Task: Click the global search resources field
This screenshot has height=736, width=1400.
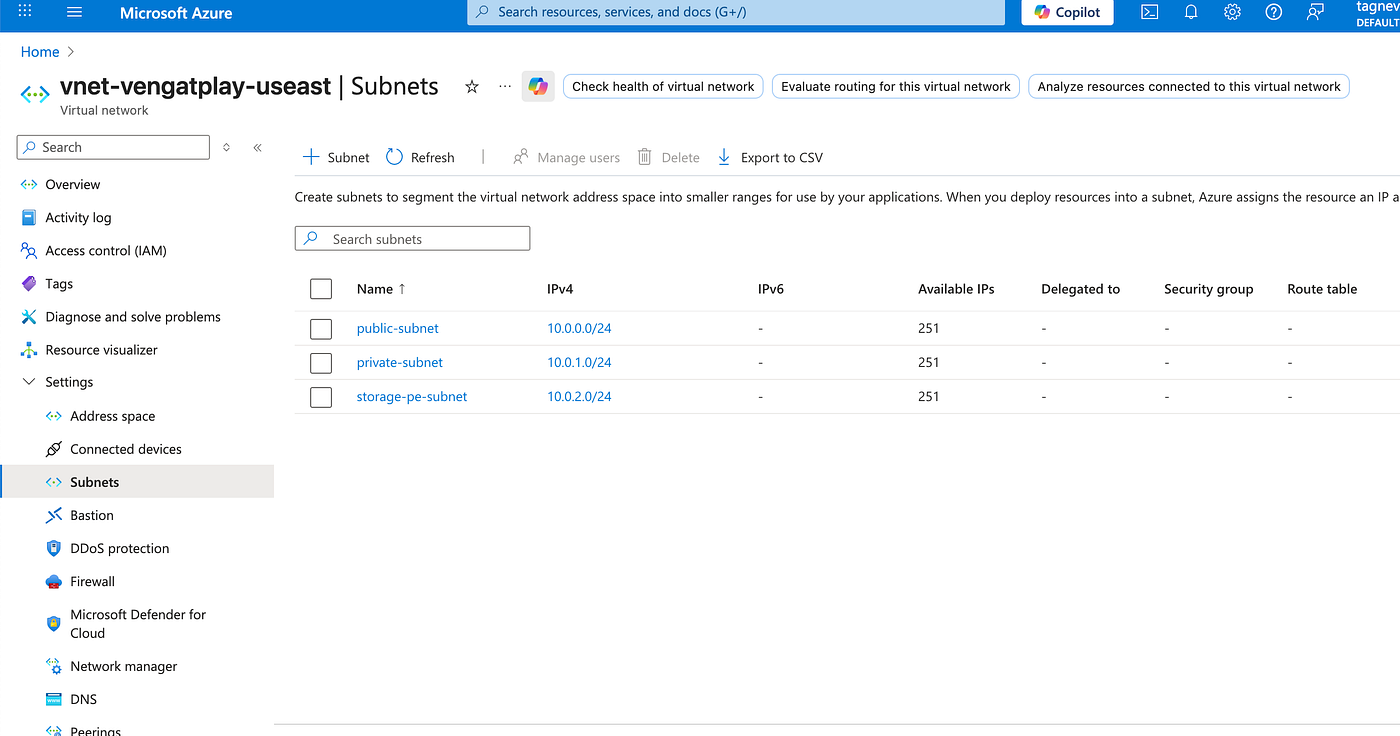Action: [736, 12]
